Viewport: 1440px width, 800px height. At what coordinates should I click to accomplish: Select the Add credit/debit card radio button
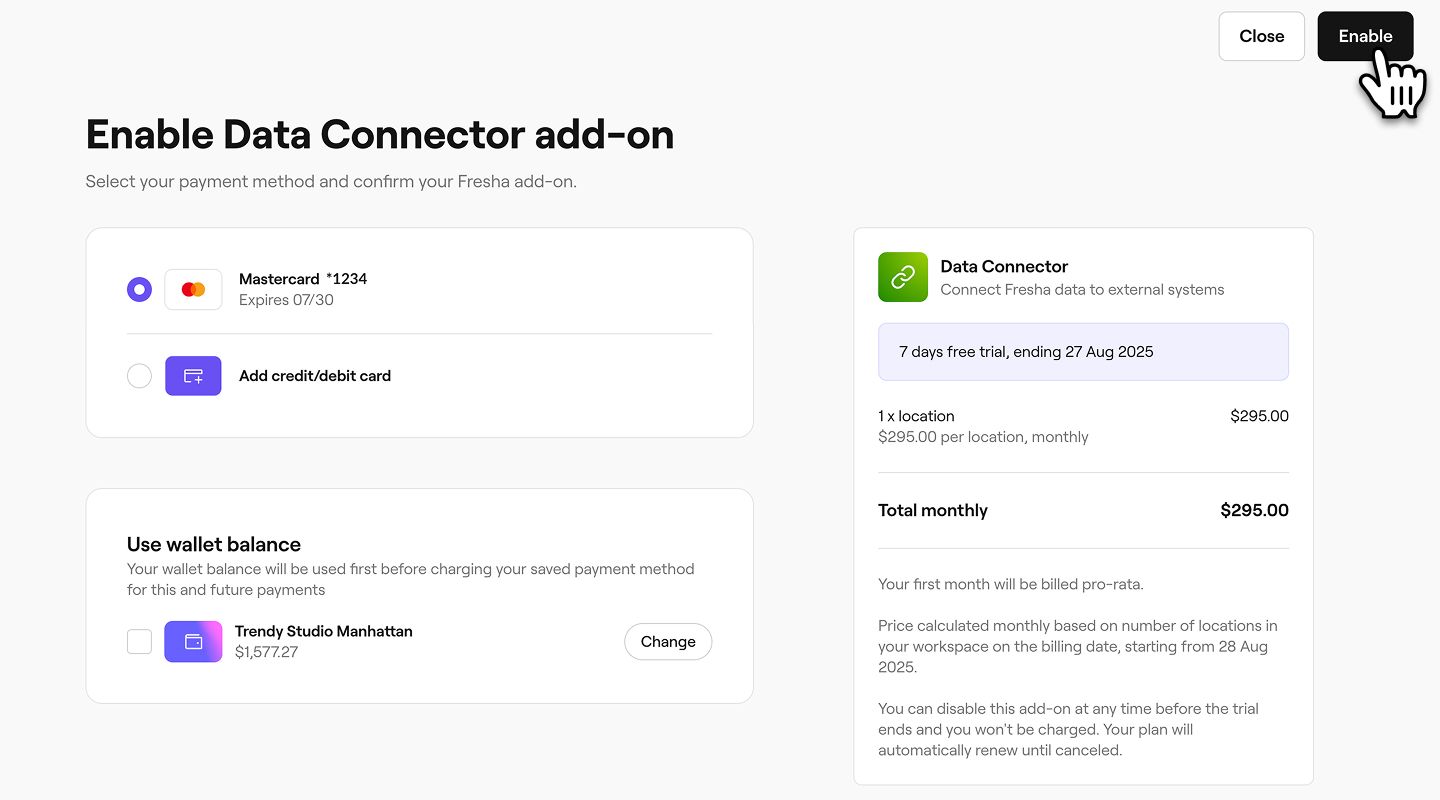click(x=140, y=376)
